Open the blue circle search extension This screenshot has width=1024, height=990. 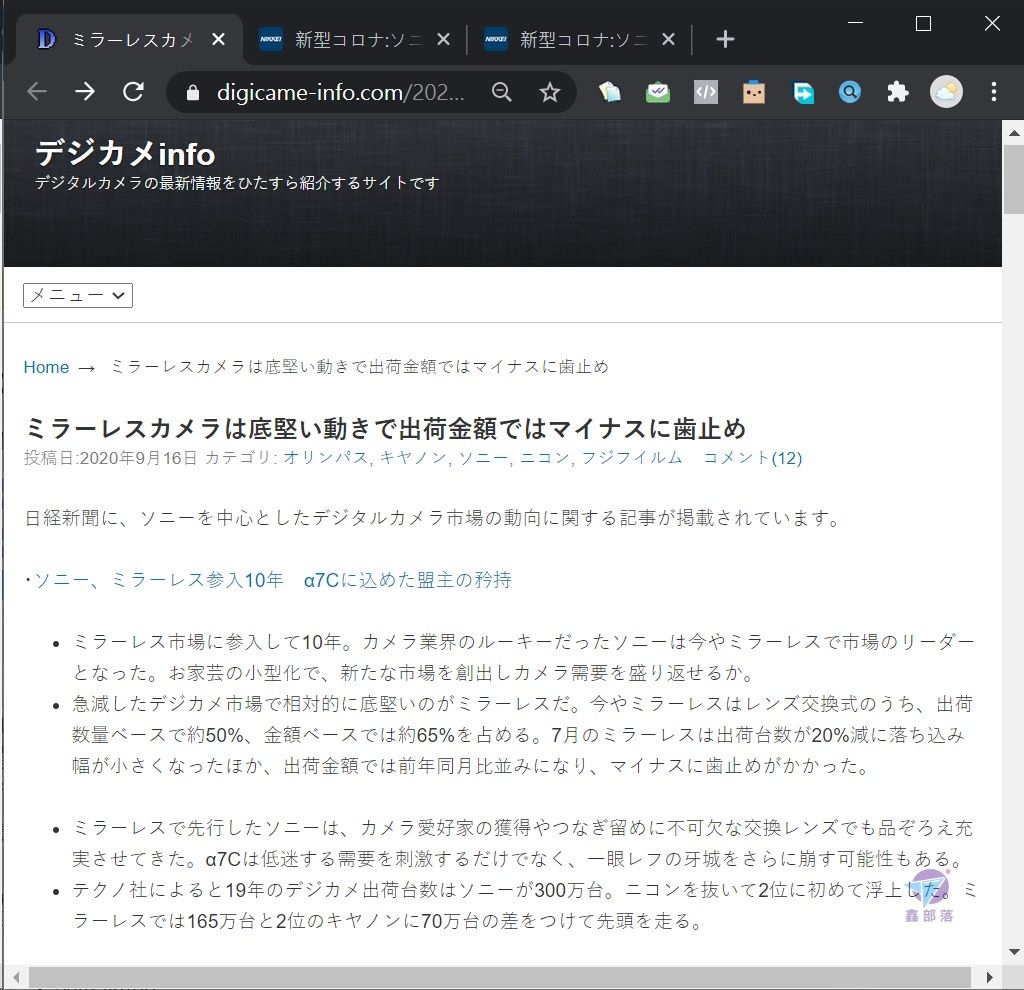(850, 92)
